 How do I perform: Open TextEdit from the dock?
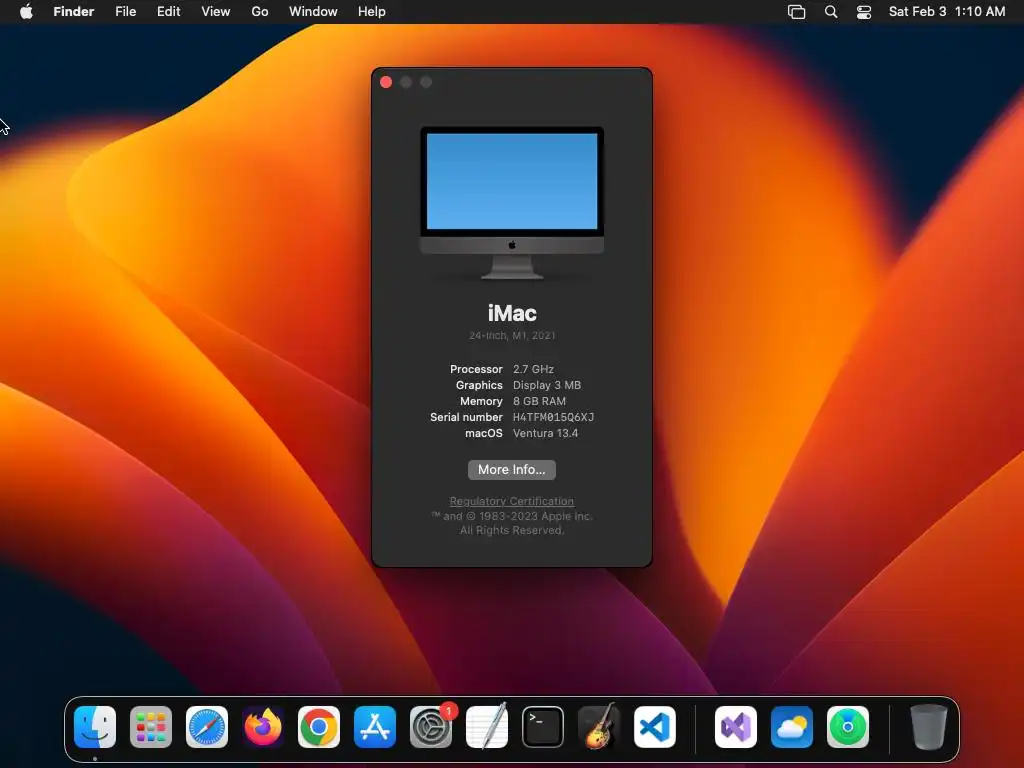(x=487, y=727)
